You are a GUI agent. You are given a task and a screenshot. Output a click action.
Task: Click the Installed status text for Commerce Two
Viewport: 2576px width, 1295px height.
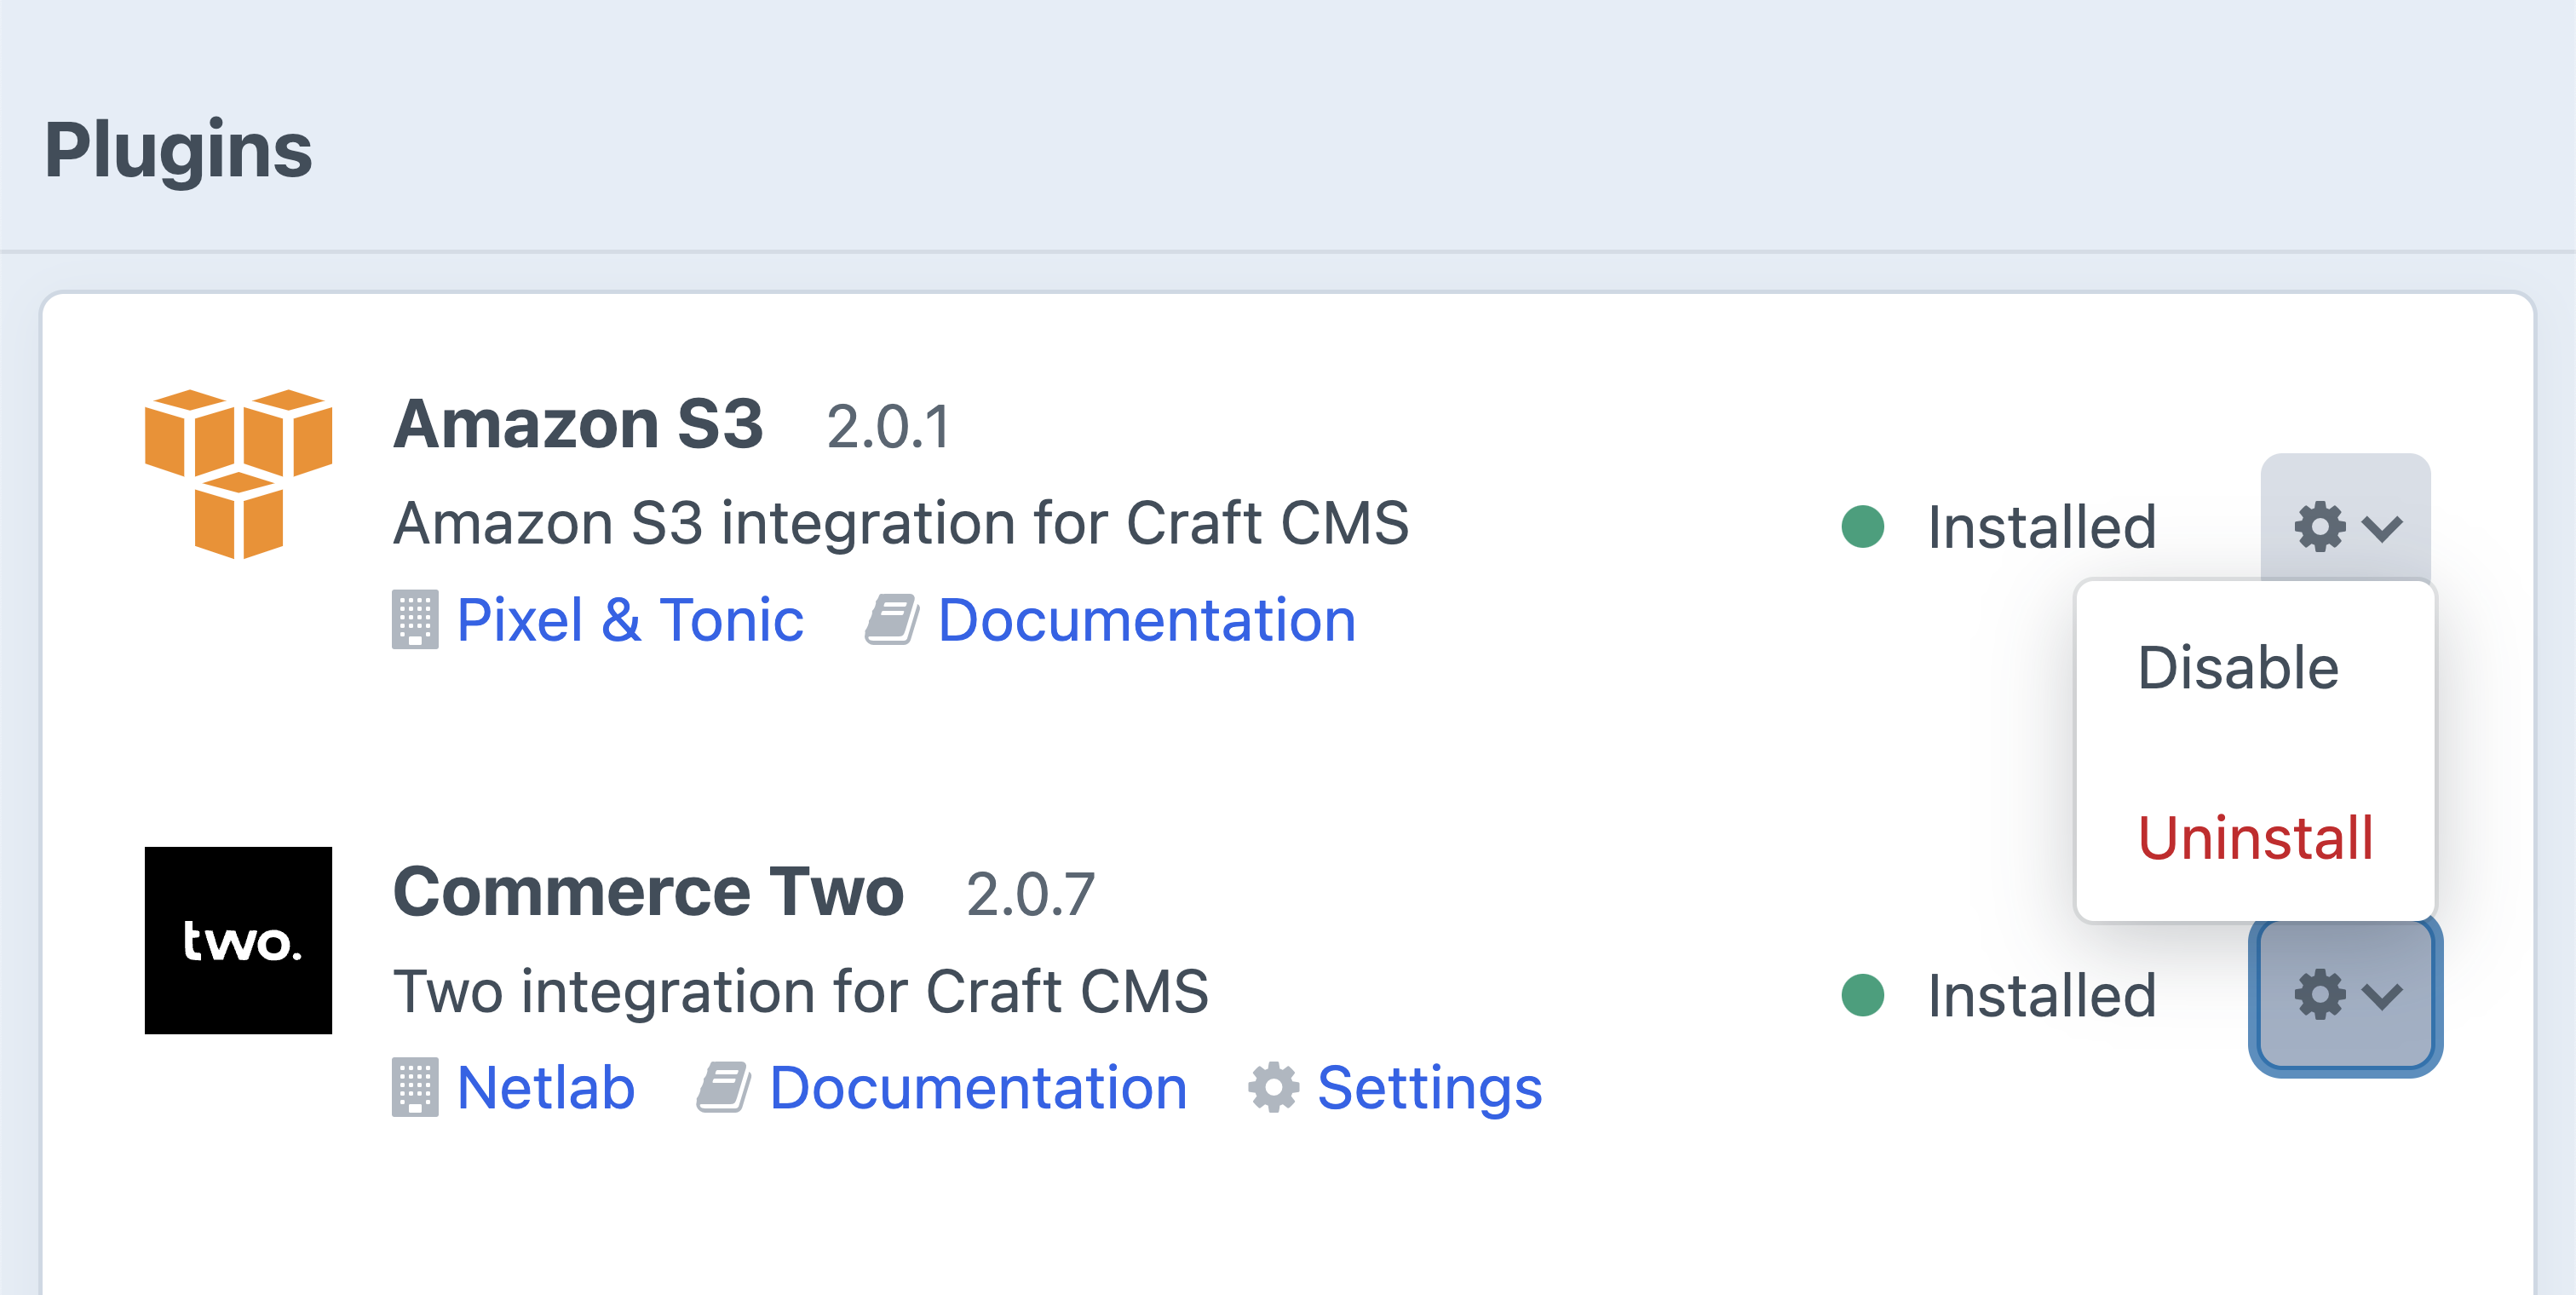coord(2041,996)
